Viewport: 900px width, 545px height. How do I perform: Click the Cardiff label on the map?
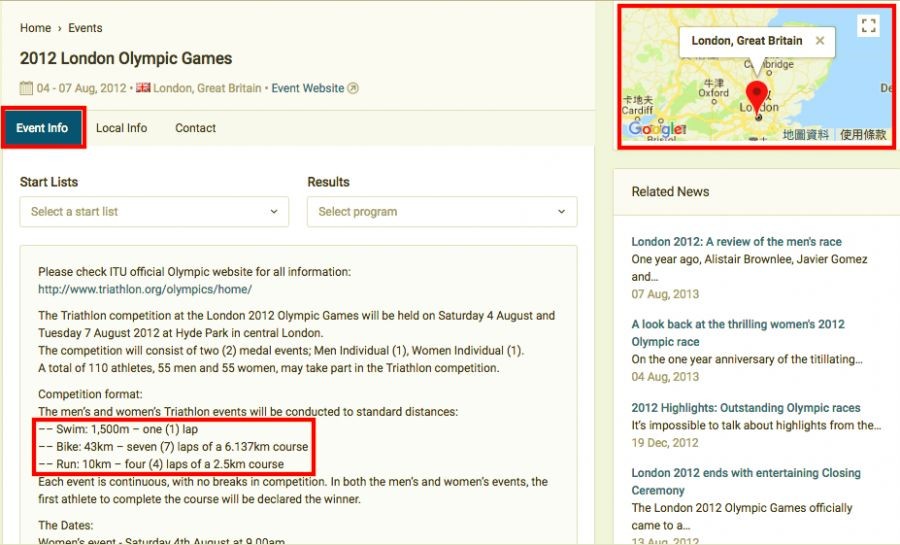637,110
